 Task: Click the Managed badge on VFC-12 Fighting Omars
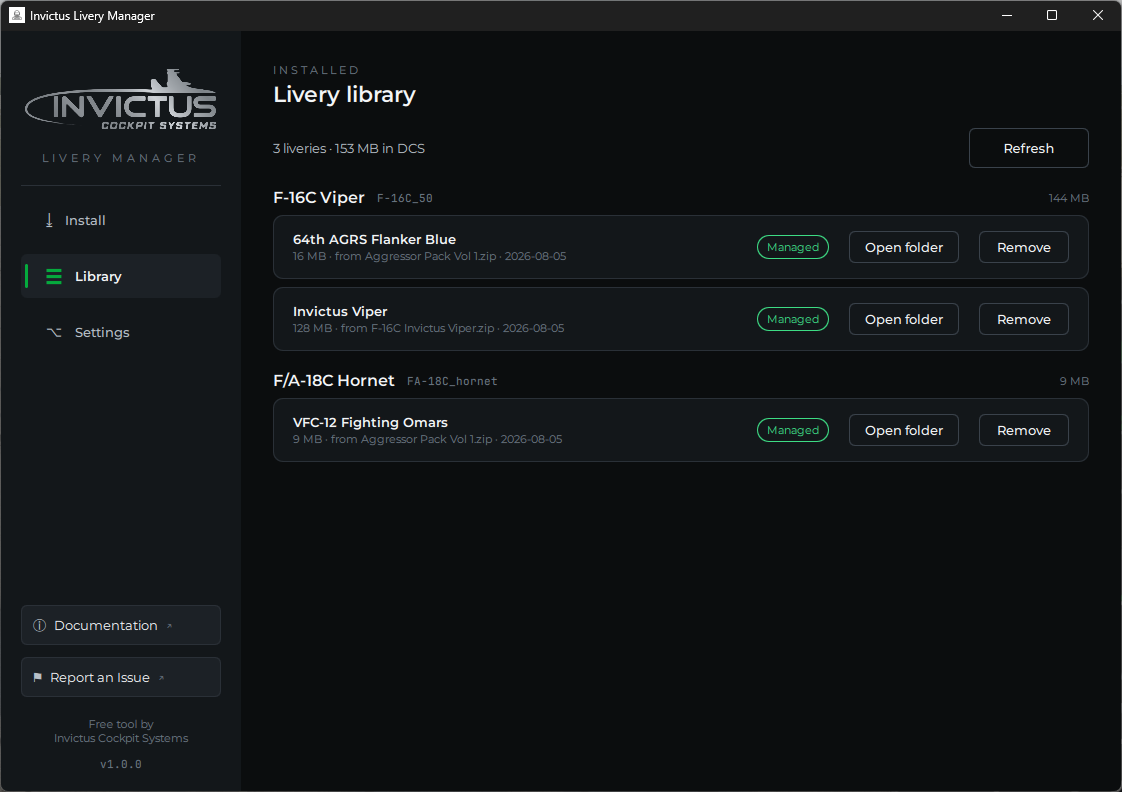(793, 430)
